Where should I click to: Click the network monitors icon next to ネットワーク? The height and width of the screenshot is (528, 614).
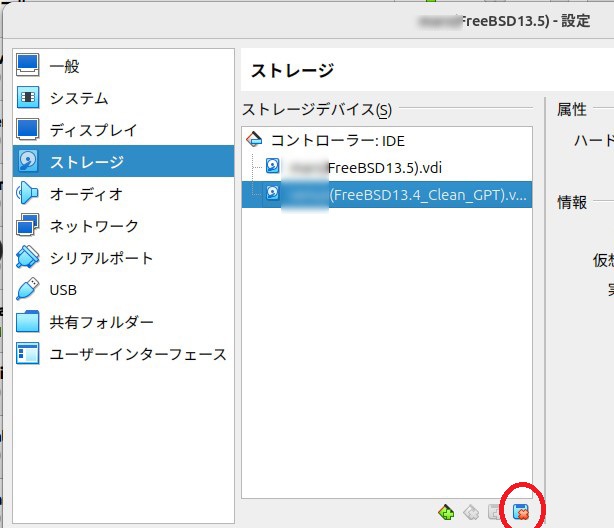pyautogui.click(x=28, y=225)
